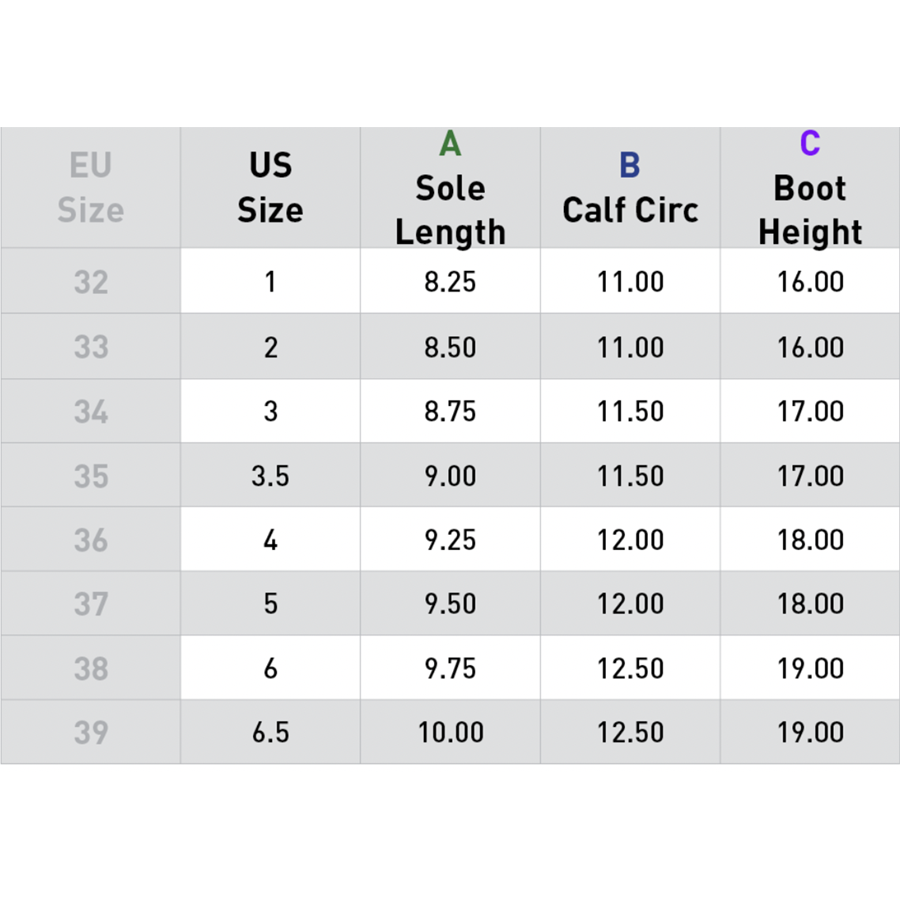
Task: Select EU size 32 row label
Action: click(90, 282)
